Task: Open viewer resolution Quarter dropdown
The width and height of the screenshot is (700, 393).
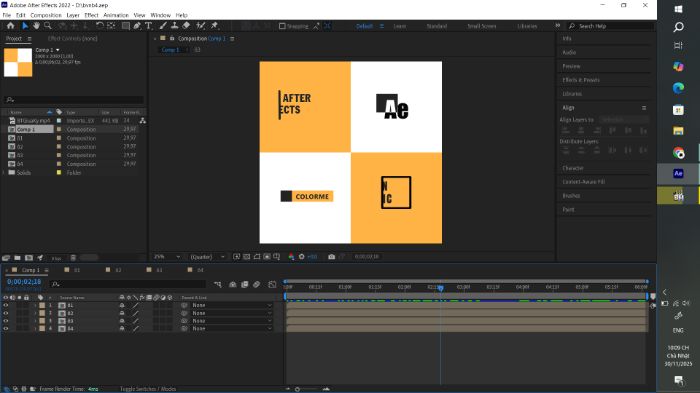Action: click(208, 257)
